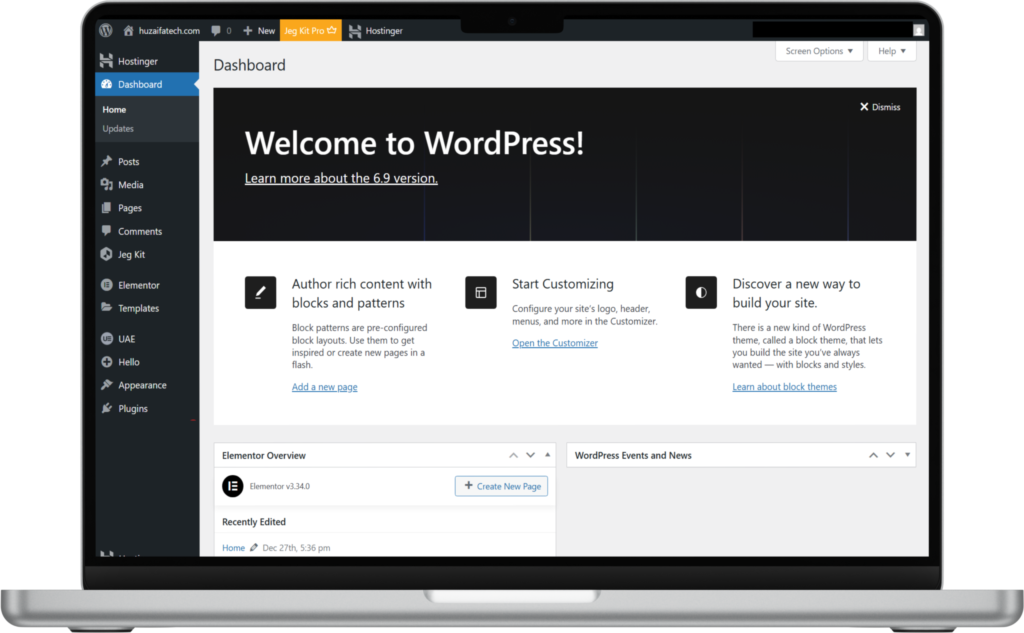Click huzaifatech.com site name in admin bar

(x=169, y=31)
